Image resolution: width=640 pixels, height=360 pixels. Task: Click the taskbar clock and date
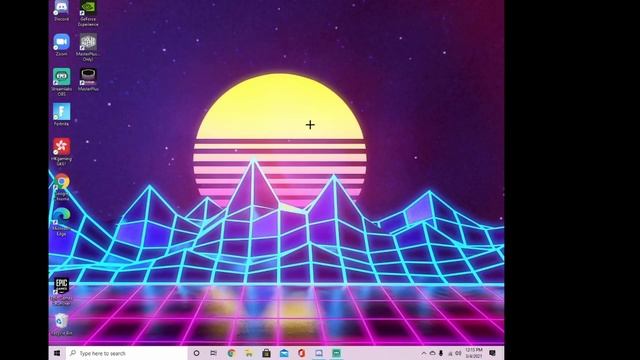click(474, 353)
